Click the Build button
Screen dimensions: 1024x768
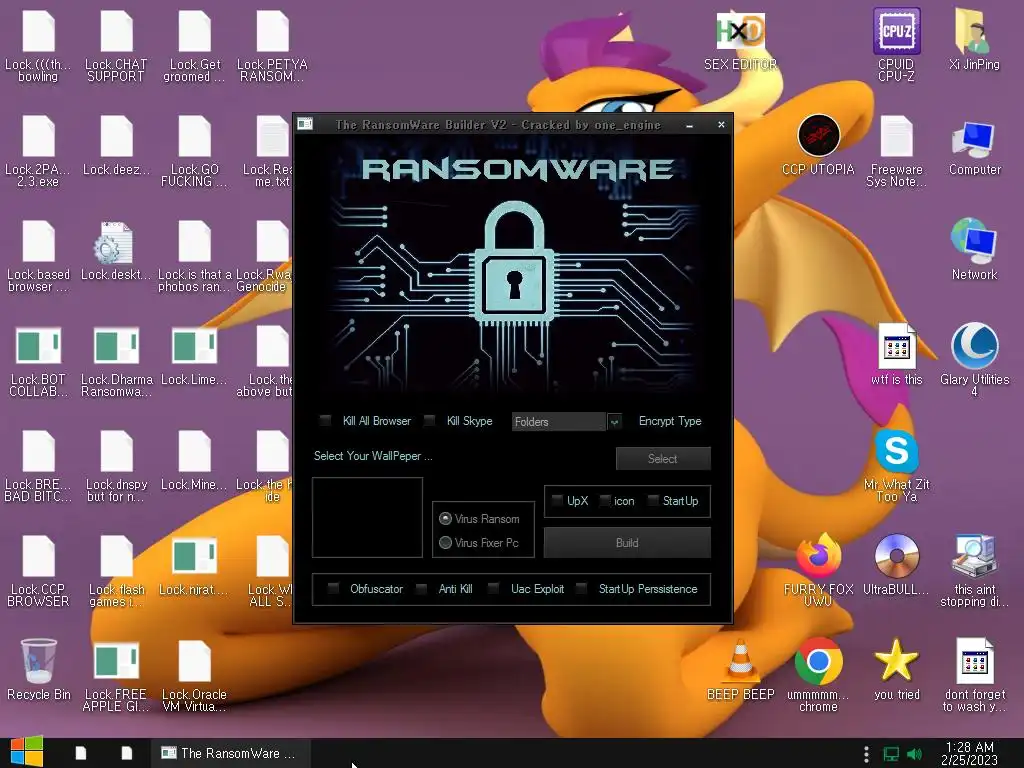(x=627, y=543)
